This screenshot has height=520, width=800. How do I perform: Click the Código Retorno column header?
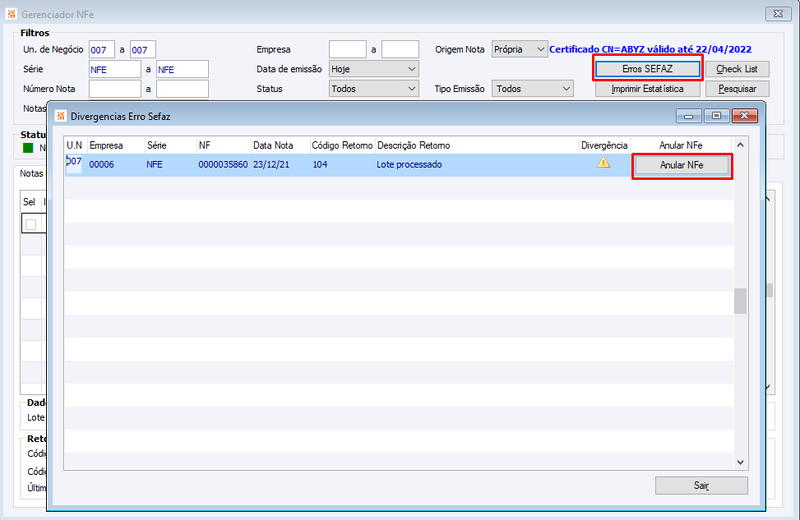click(342, 145)
